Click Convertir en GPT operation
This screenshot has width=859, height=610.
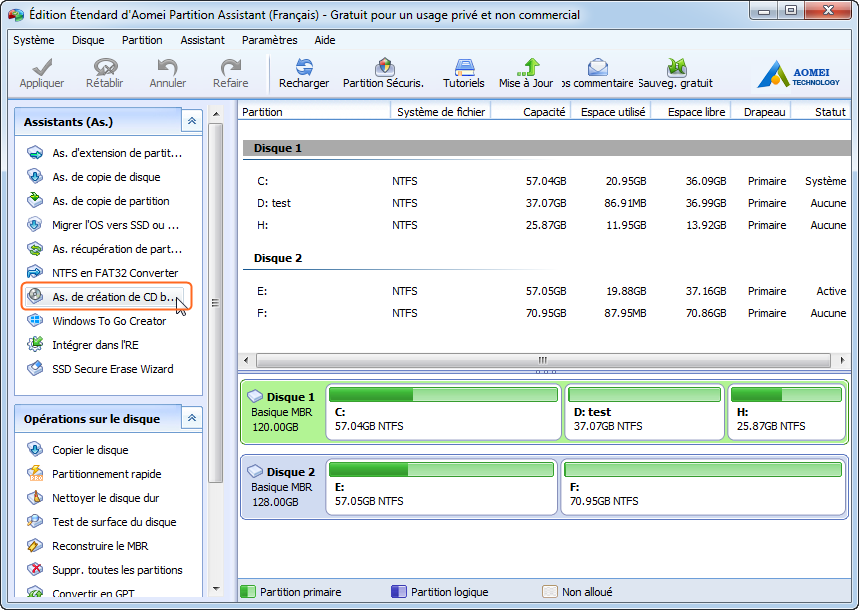pyautogui.click(x=81, y=592)
